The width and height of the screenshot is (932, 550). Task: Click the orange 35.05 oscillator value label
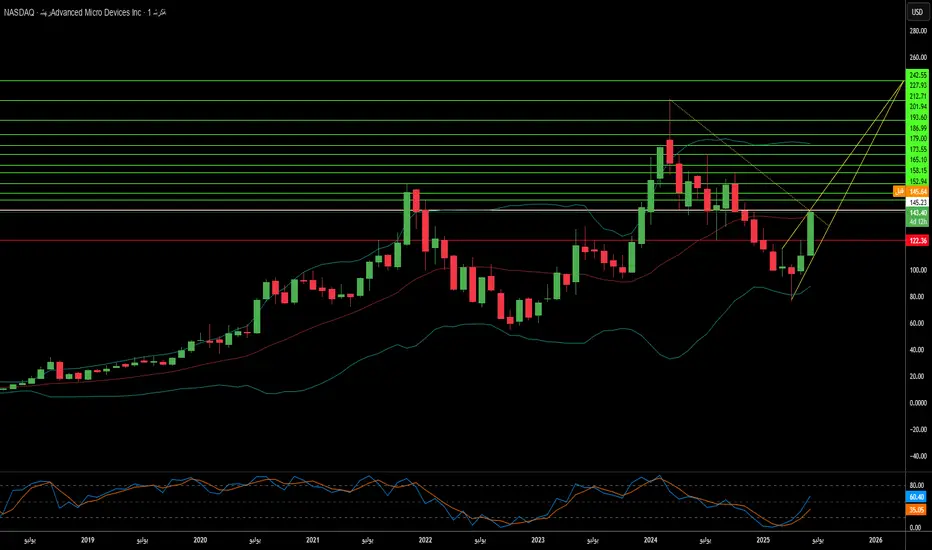pos(917,510)
